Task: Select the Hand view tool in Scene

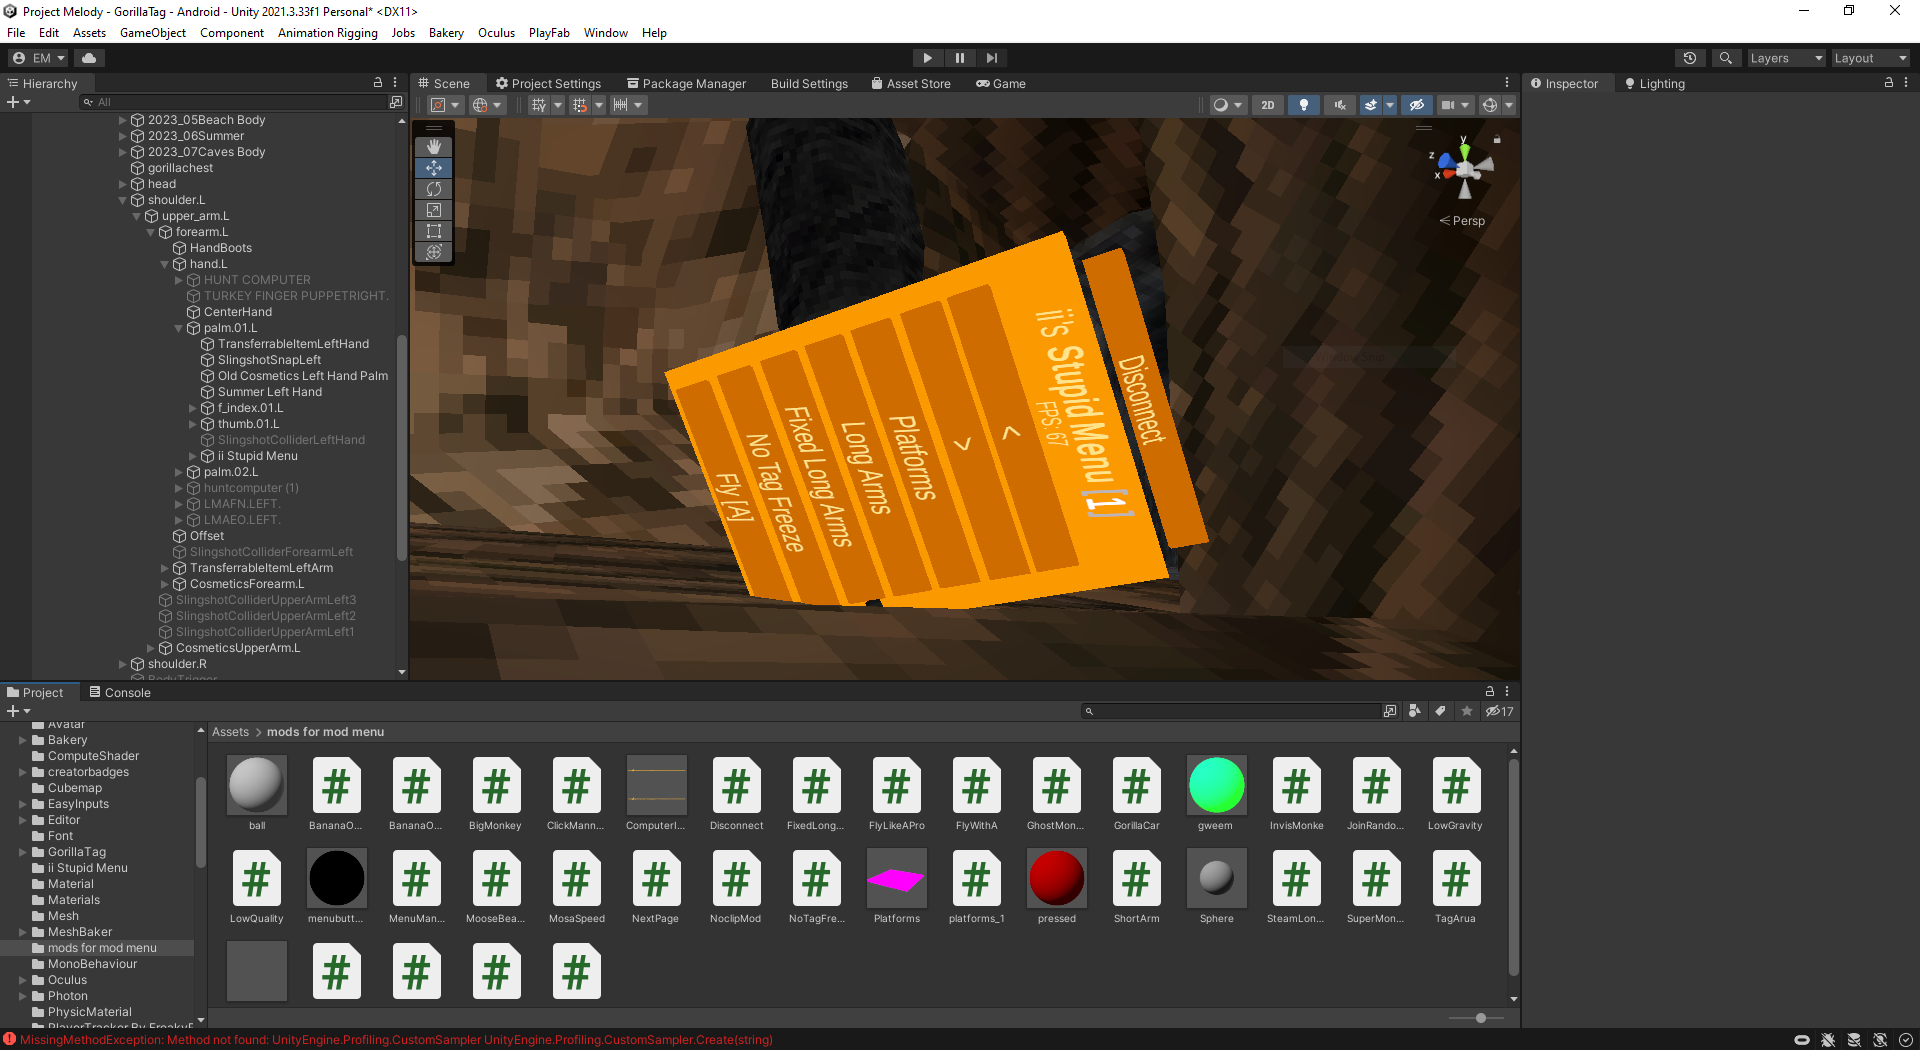Action: tap(434, 146)
